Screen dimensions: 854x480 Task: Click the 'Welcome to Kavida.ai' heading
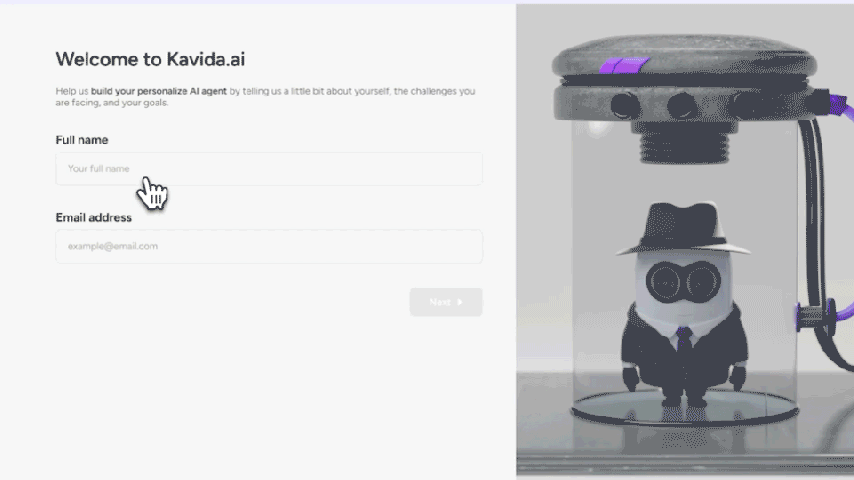pos(150,59)
